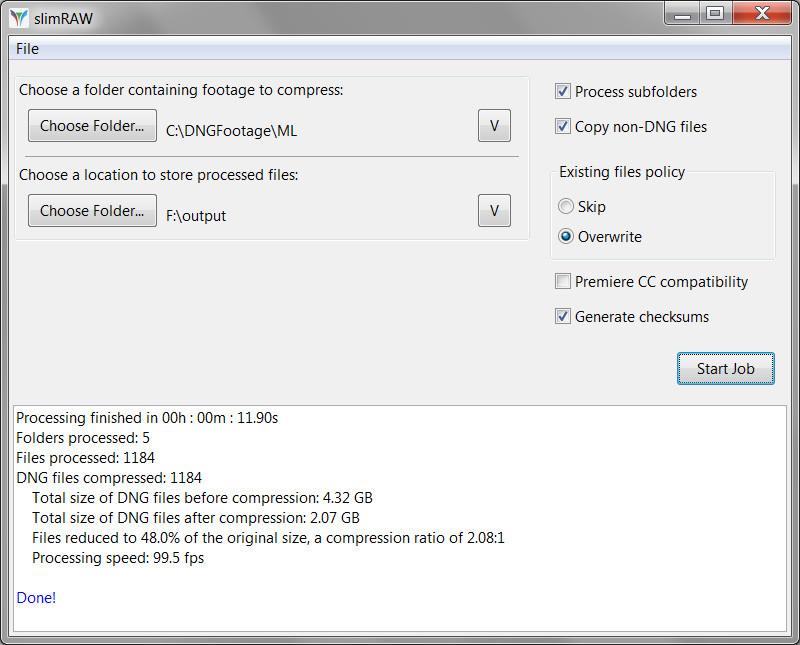Click the C:\DNGFootage\ML source path
The height and width of the screenshot is (645, 800).
[x=232, y=131]
